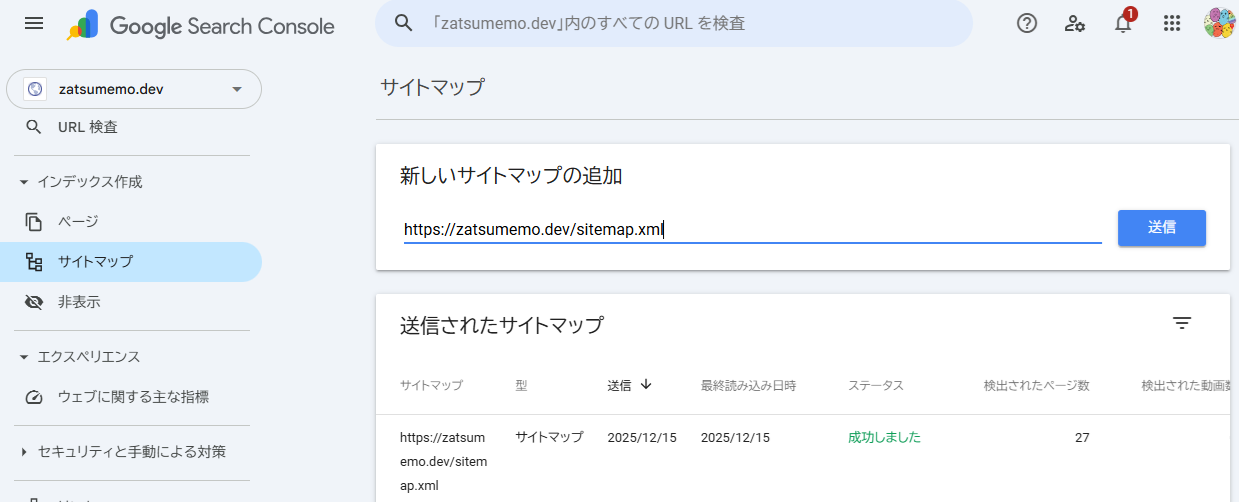Sort by 型 column header
Screen dimensions: 1239x502
(x=521, y=385)
